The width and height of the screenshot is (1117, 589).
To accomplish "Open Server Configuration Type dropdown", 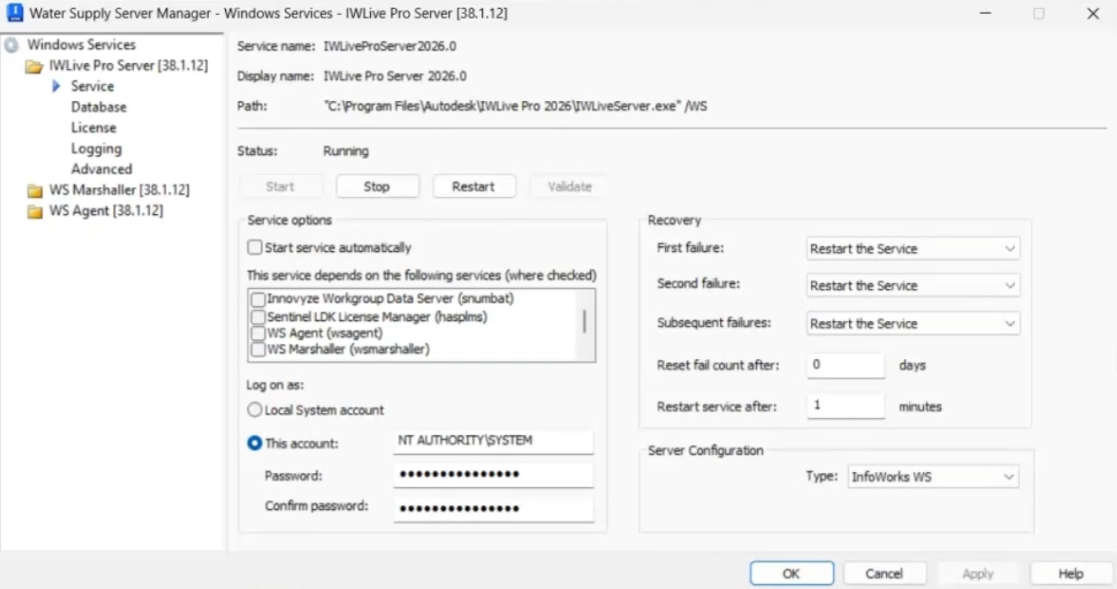I will coord(932,476).
